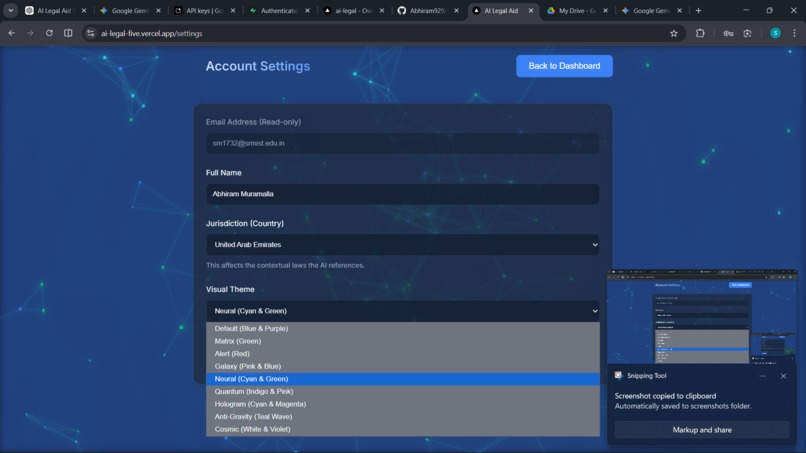This screenshot has height=453, width=806.
Task: Close the API keys tab
Action: (x=233, y=10)
